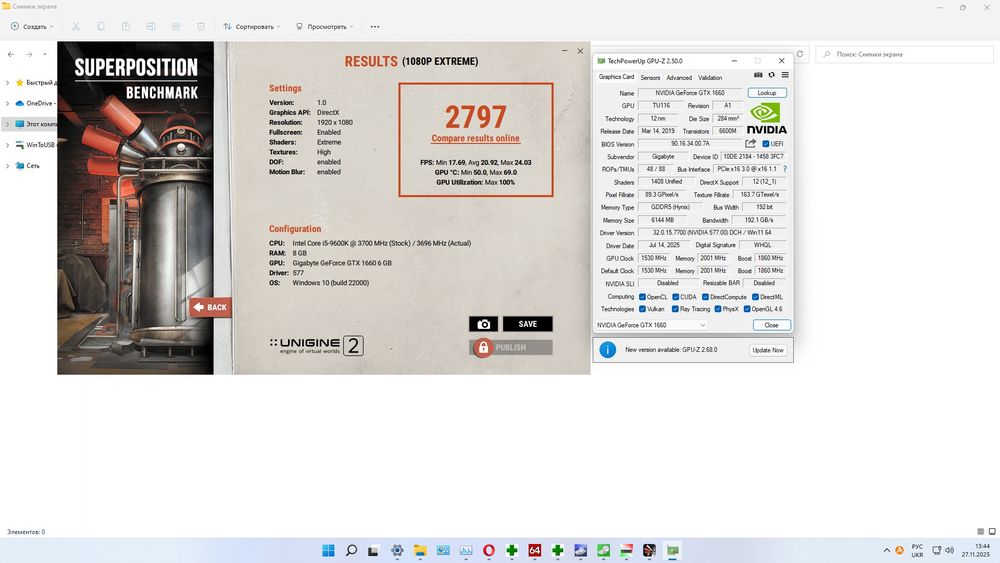Toggle the PhysX checkbox
The image size is (1000, 563).
click(x=717, y=309)
